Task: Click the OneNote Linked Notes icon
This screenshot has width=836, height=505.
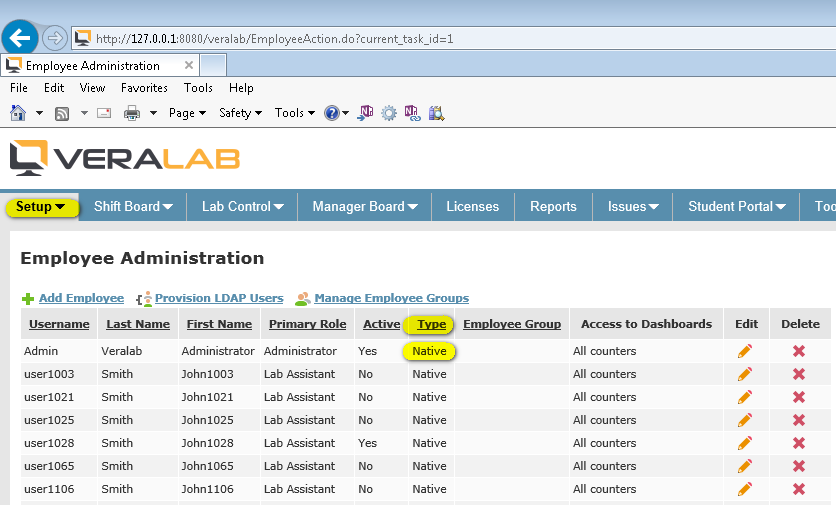Action: [412, 113]
